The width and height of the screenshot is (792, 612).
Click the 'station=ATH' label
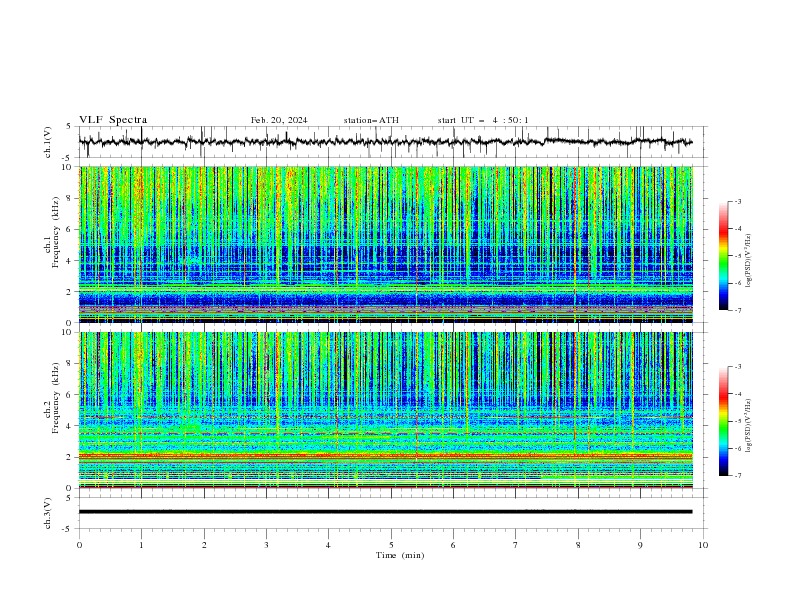[x=371, y=120]
